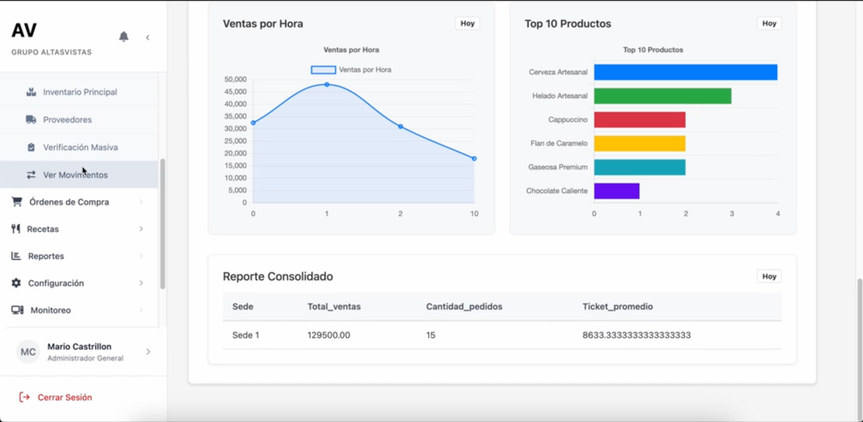Image resolution: width=863 pixels, height=422 pixels.
Task: Click the green Helado Artesanal bar
Action: click(663, 96)
